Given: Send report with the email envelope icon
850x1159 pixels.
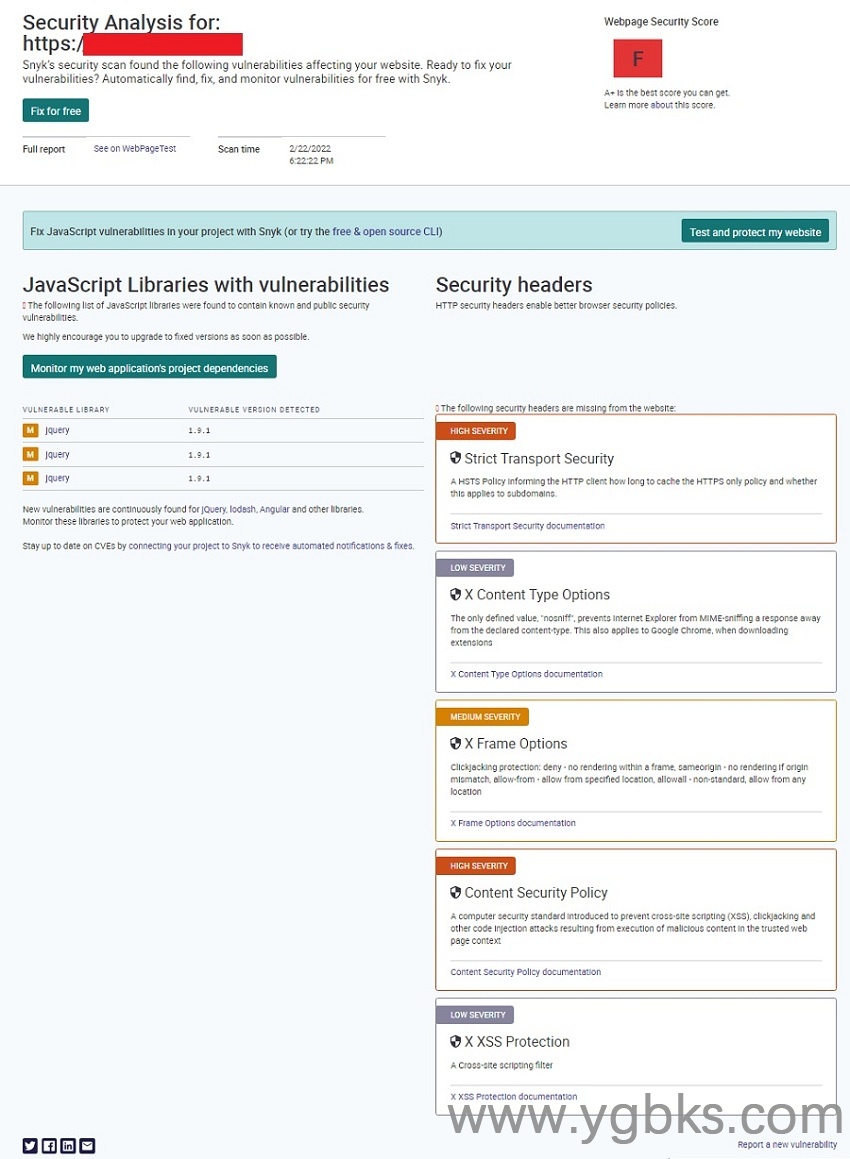Looking at the screenshot, I should 87,1145.
